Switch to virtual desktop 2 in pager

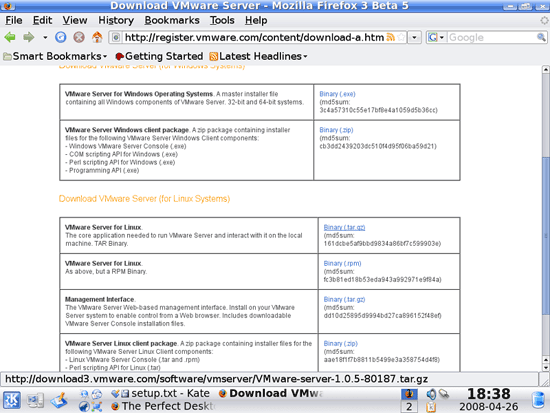pyautogui.click(x=409, y=407)
